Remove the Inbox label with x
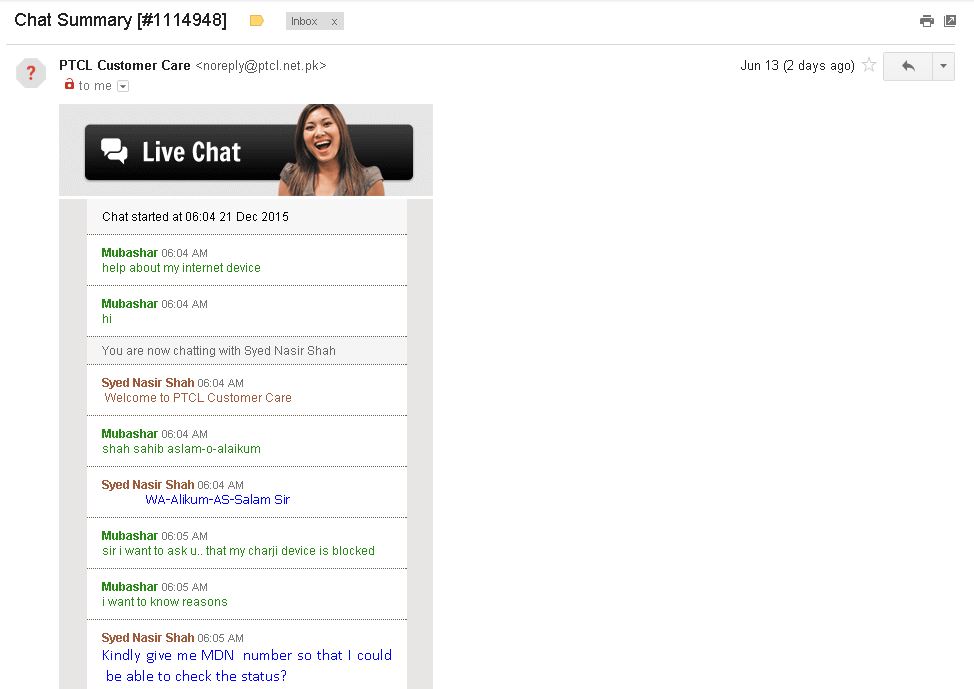The image size is (974, 689). (334, 22)
